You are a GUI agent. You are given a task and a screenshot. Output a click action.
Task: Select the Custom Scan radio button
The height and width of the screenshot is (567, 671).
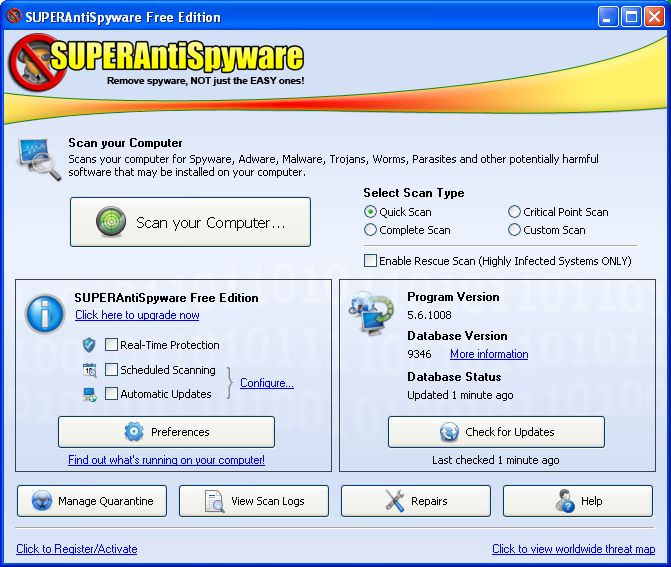tap(515, 230)
